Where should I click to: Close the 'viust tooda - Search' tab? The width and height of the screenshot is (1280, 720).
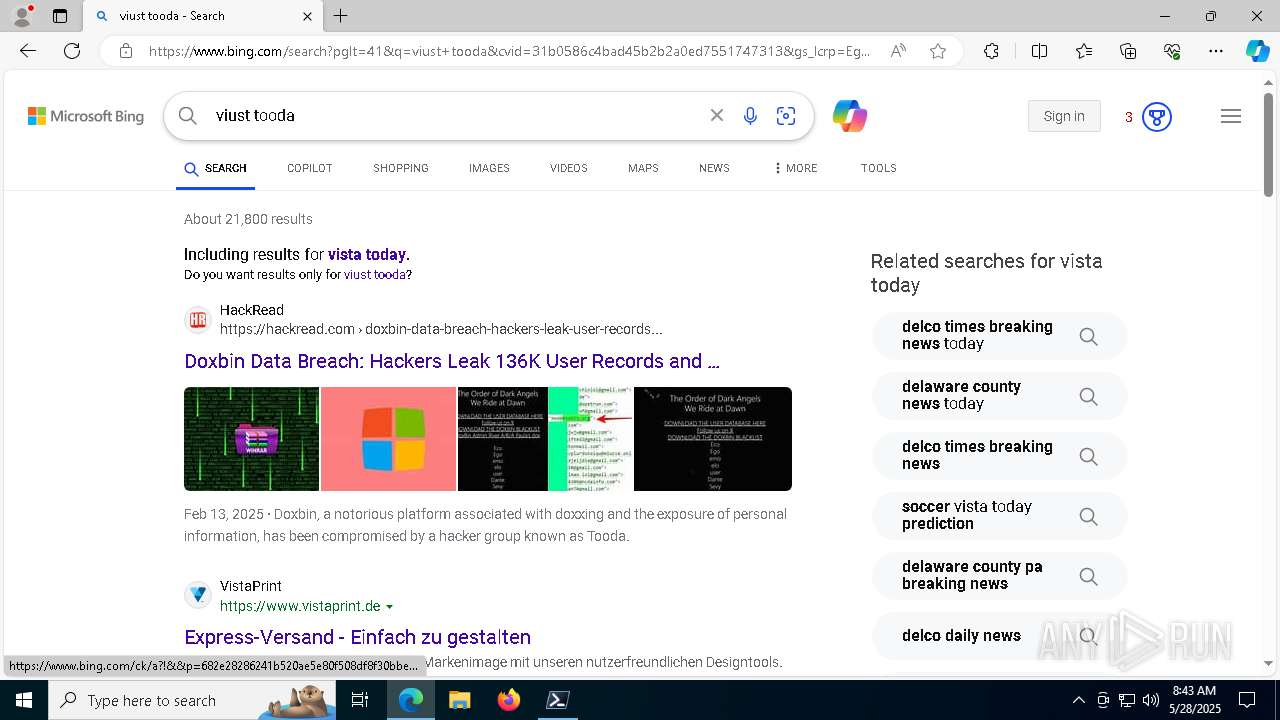[x=307, y=16]
